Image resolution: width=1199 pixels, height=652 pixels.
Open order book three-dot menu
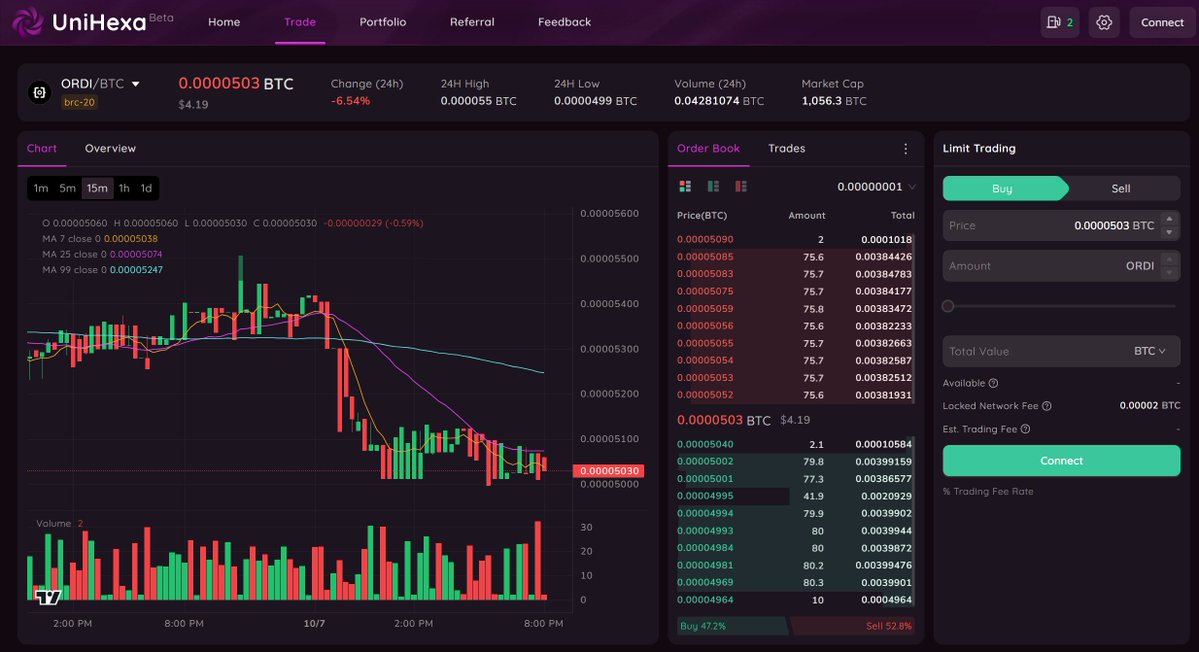[905, 148]
